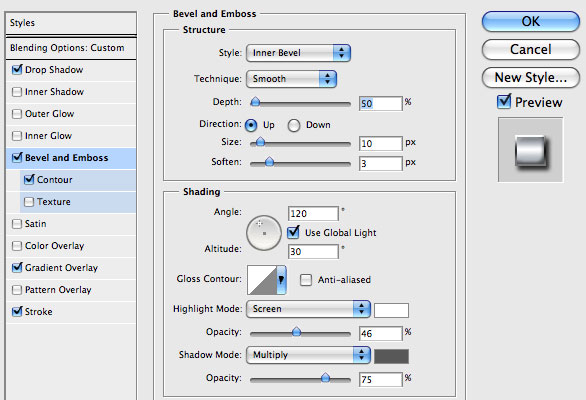The image size is (586, 400).
Task: Toggle the Preview checkbox
Action: click(x=504, y=102)
